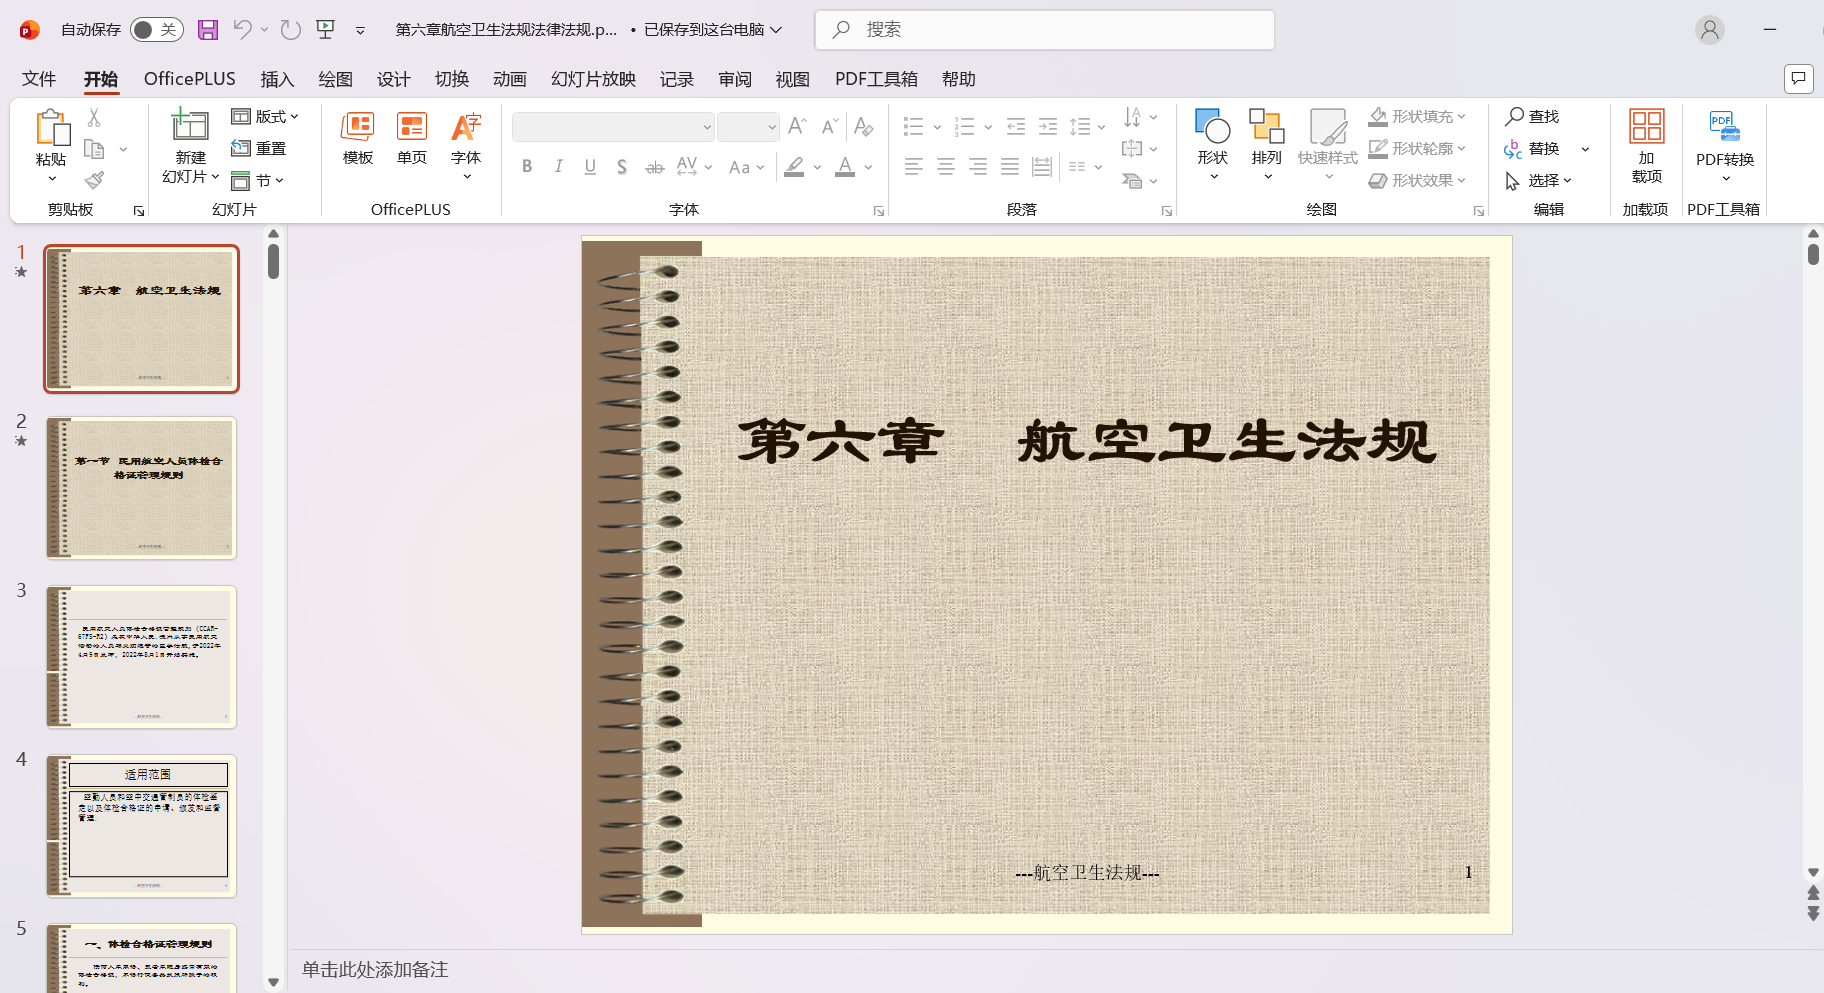Increase list indent level
Viewport: 1824px width, 993px height.
pyautogui.click(x=1048, y=126)
